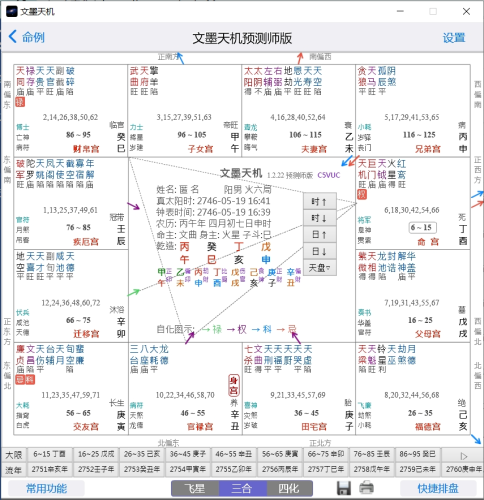
Task: Click the red 权 badge in 命宫
Action: click(362, 194)
